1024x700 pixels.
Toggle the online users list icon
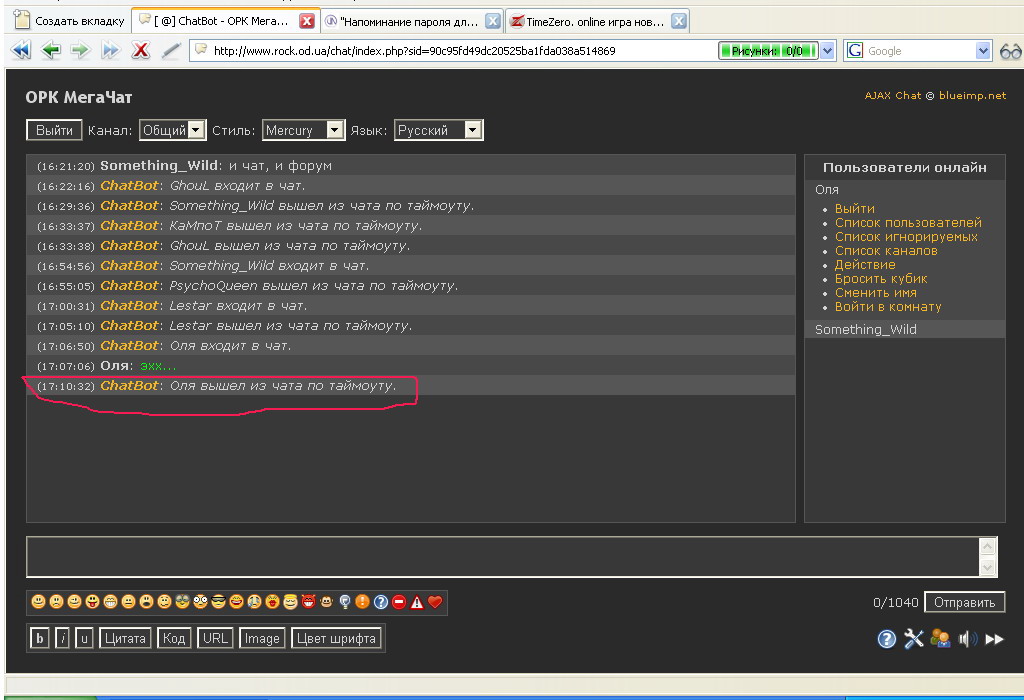coord(940,639)
